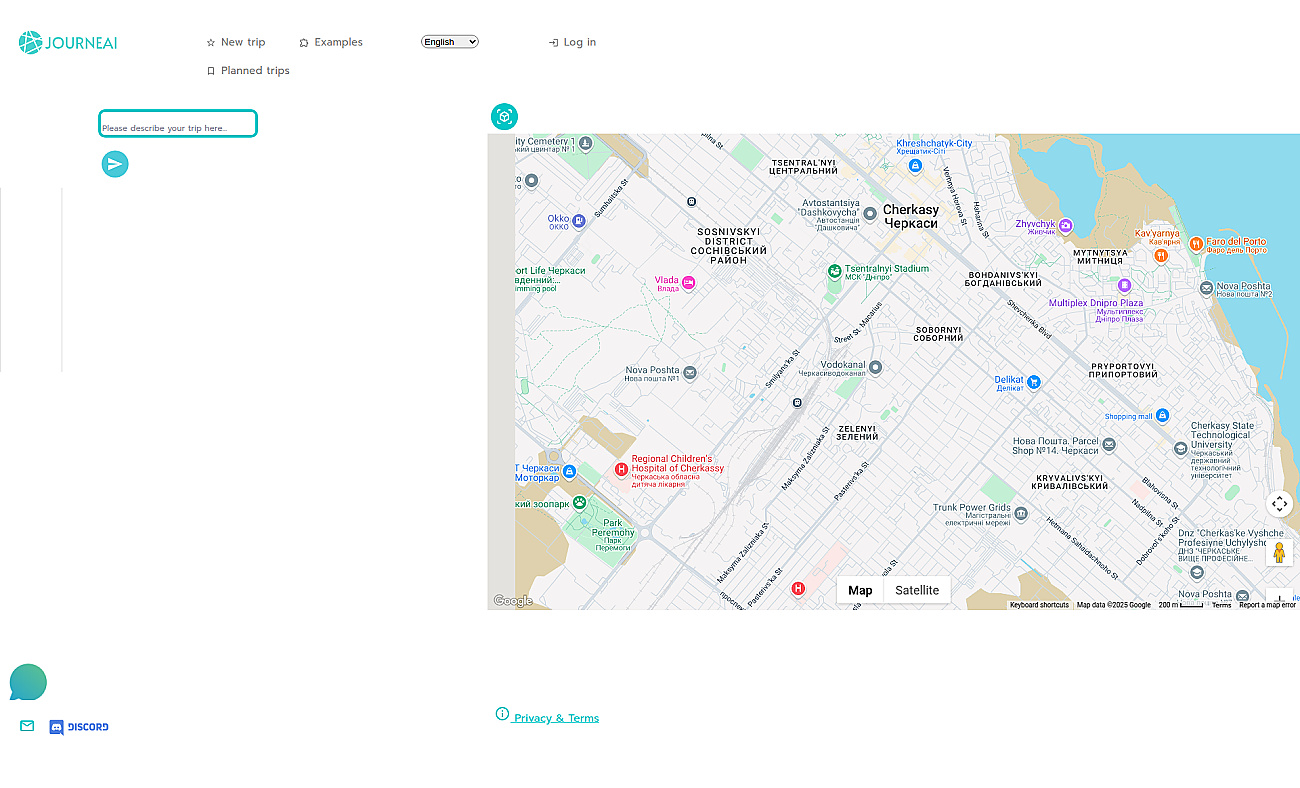This screenshot has width=1300, height=788.
Task: Click Map data ©2025 Google text
Action: click(1114, 605)
